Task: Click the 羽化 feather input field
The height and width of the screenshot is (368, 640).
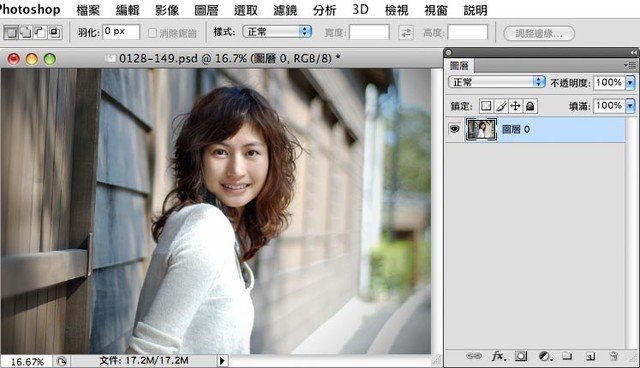Action: (121, 32)
